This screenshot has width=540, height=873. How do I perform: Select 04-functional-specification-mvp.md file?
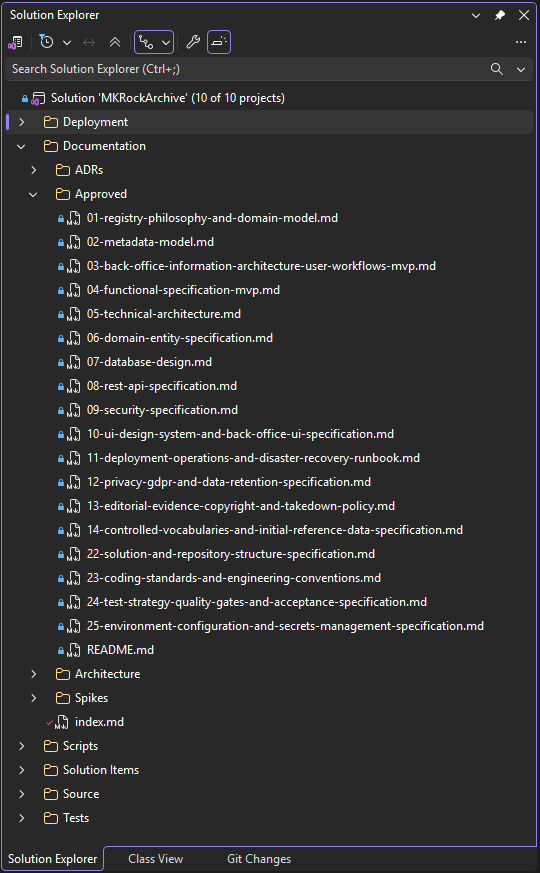point(183,290)
